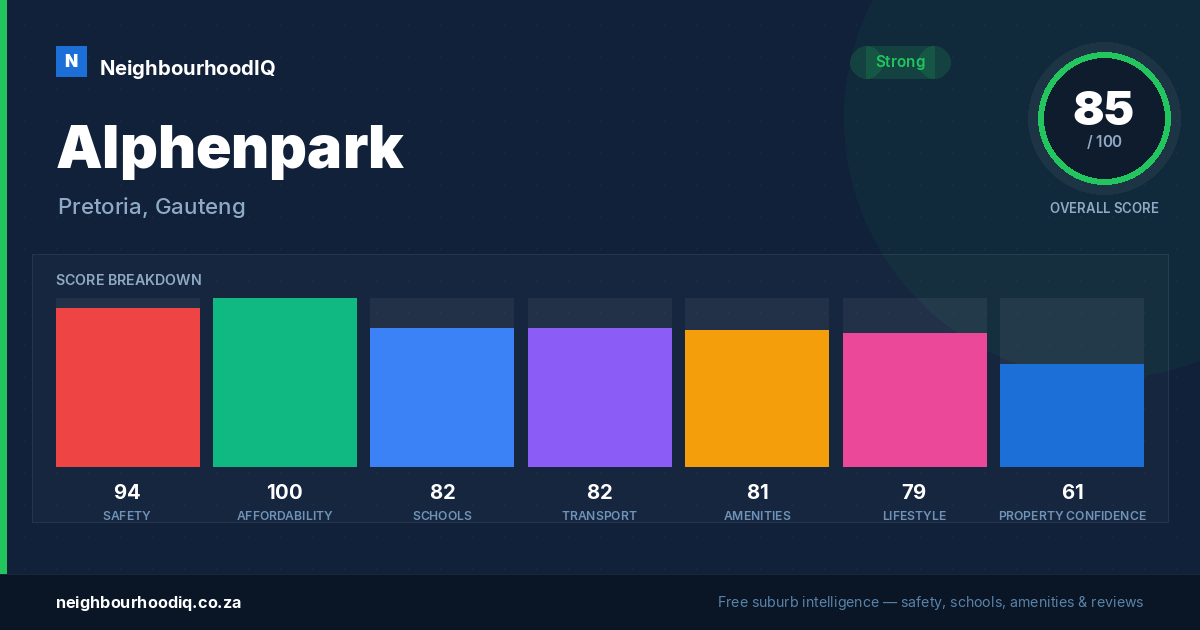Click the Affordability score value 100
Screen dimensions: 1200x630
point(285,492)
